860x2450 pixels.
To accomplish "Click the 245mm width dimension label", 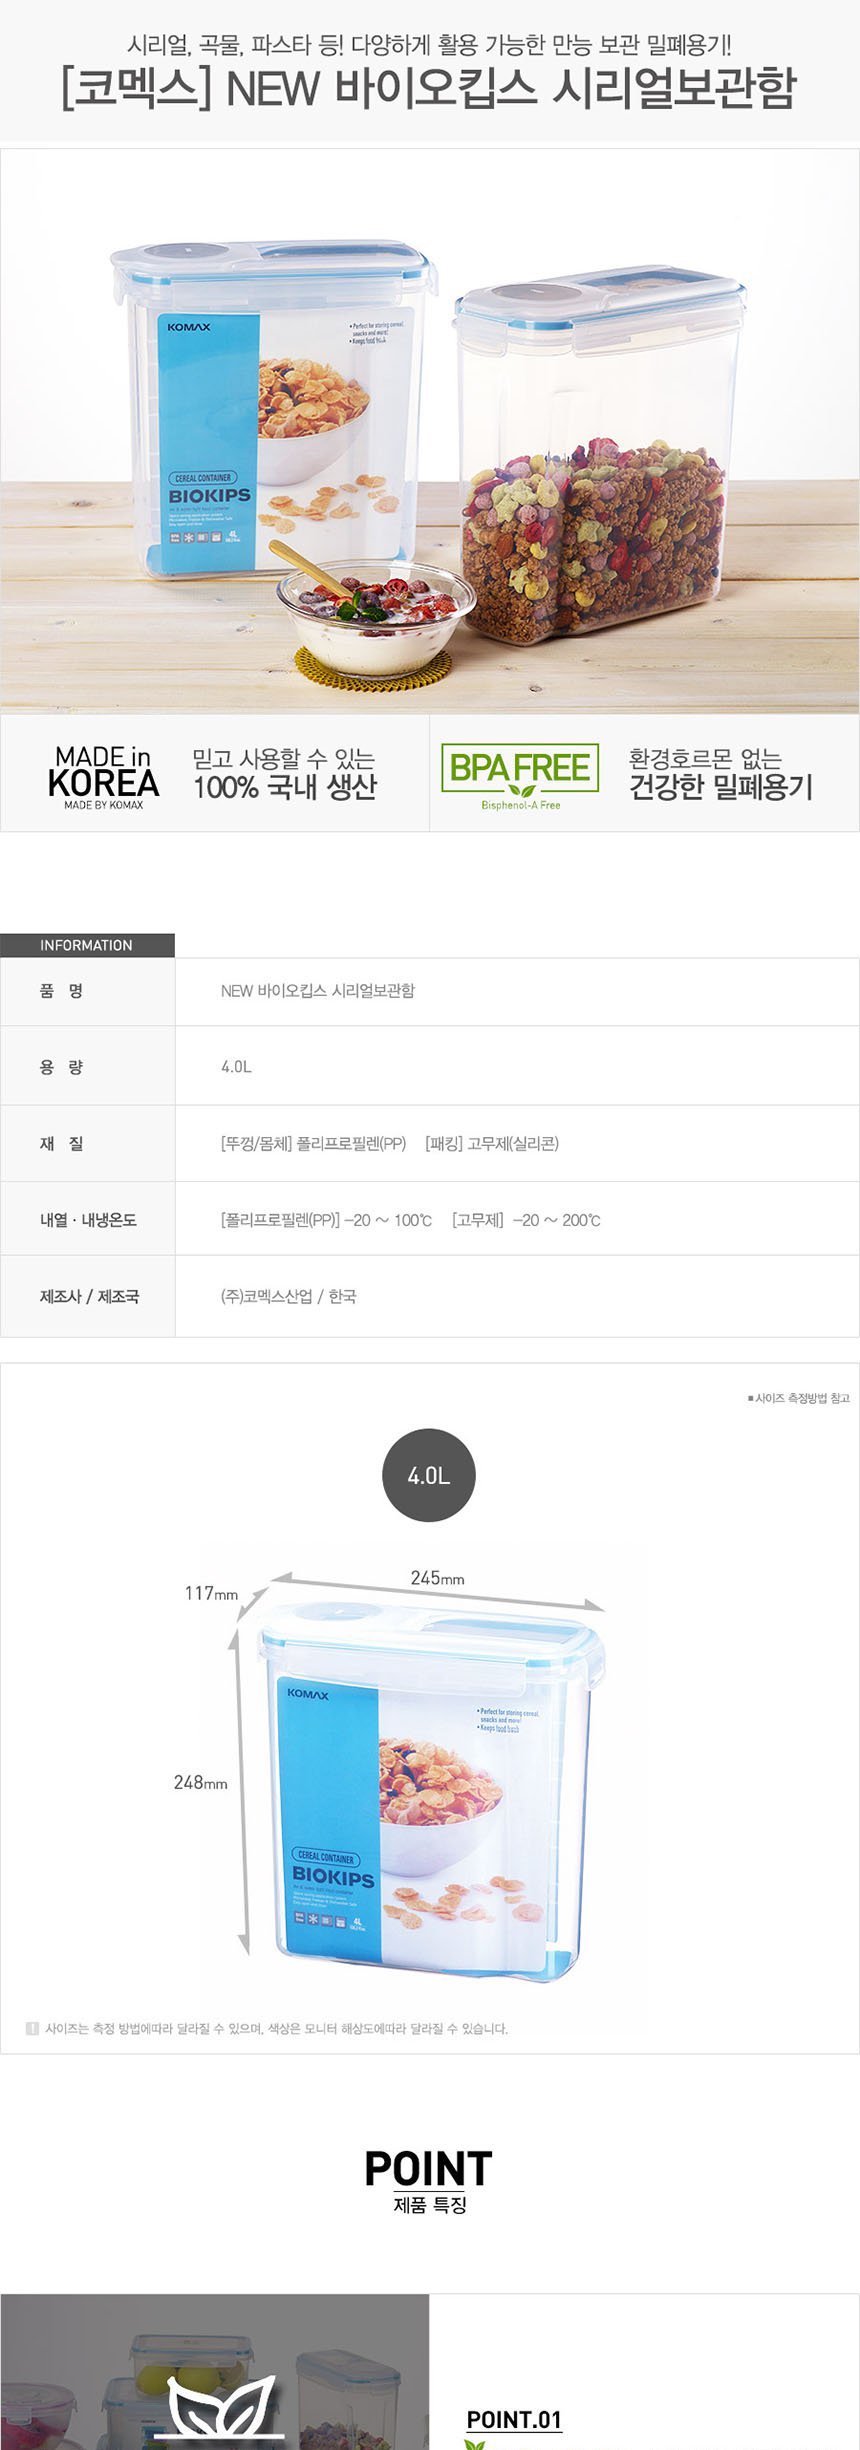I will point(437,1578).
